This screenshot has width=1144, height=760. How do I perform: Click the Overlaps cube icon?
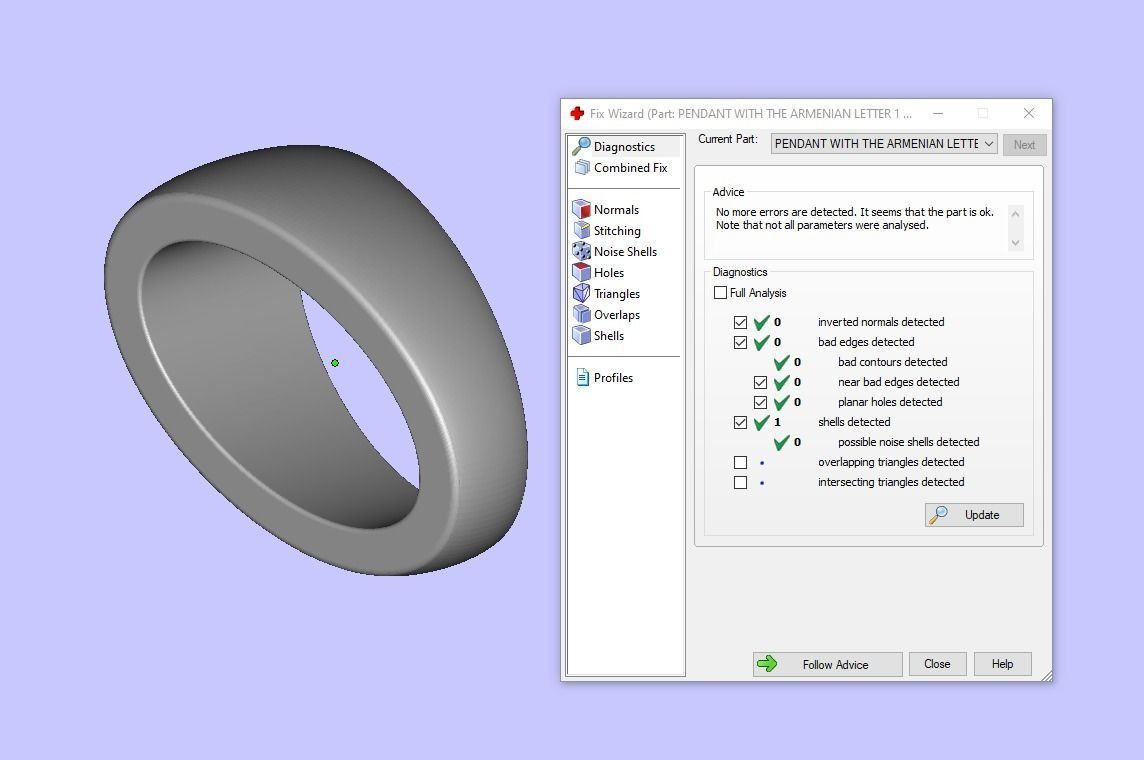[x=581, y=314]
